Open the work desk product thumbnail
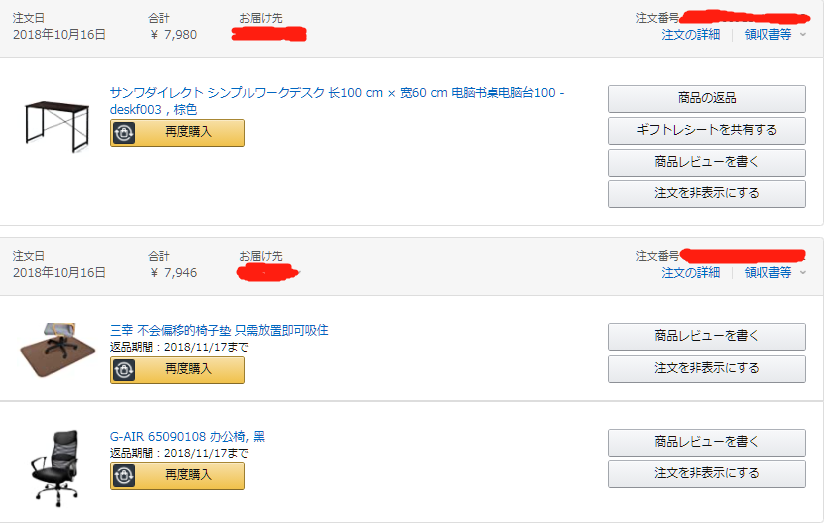 pos(57,126)
